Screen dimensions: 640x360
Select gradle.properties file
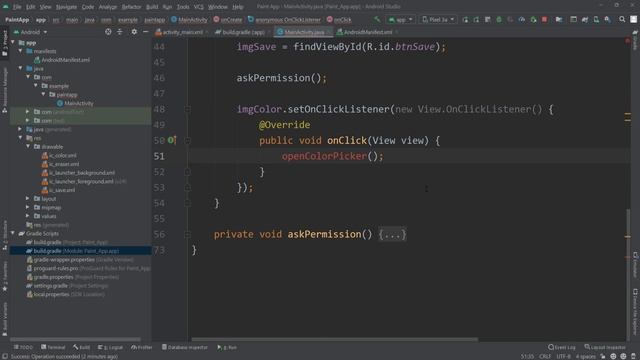click(x=72, y=277)
